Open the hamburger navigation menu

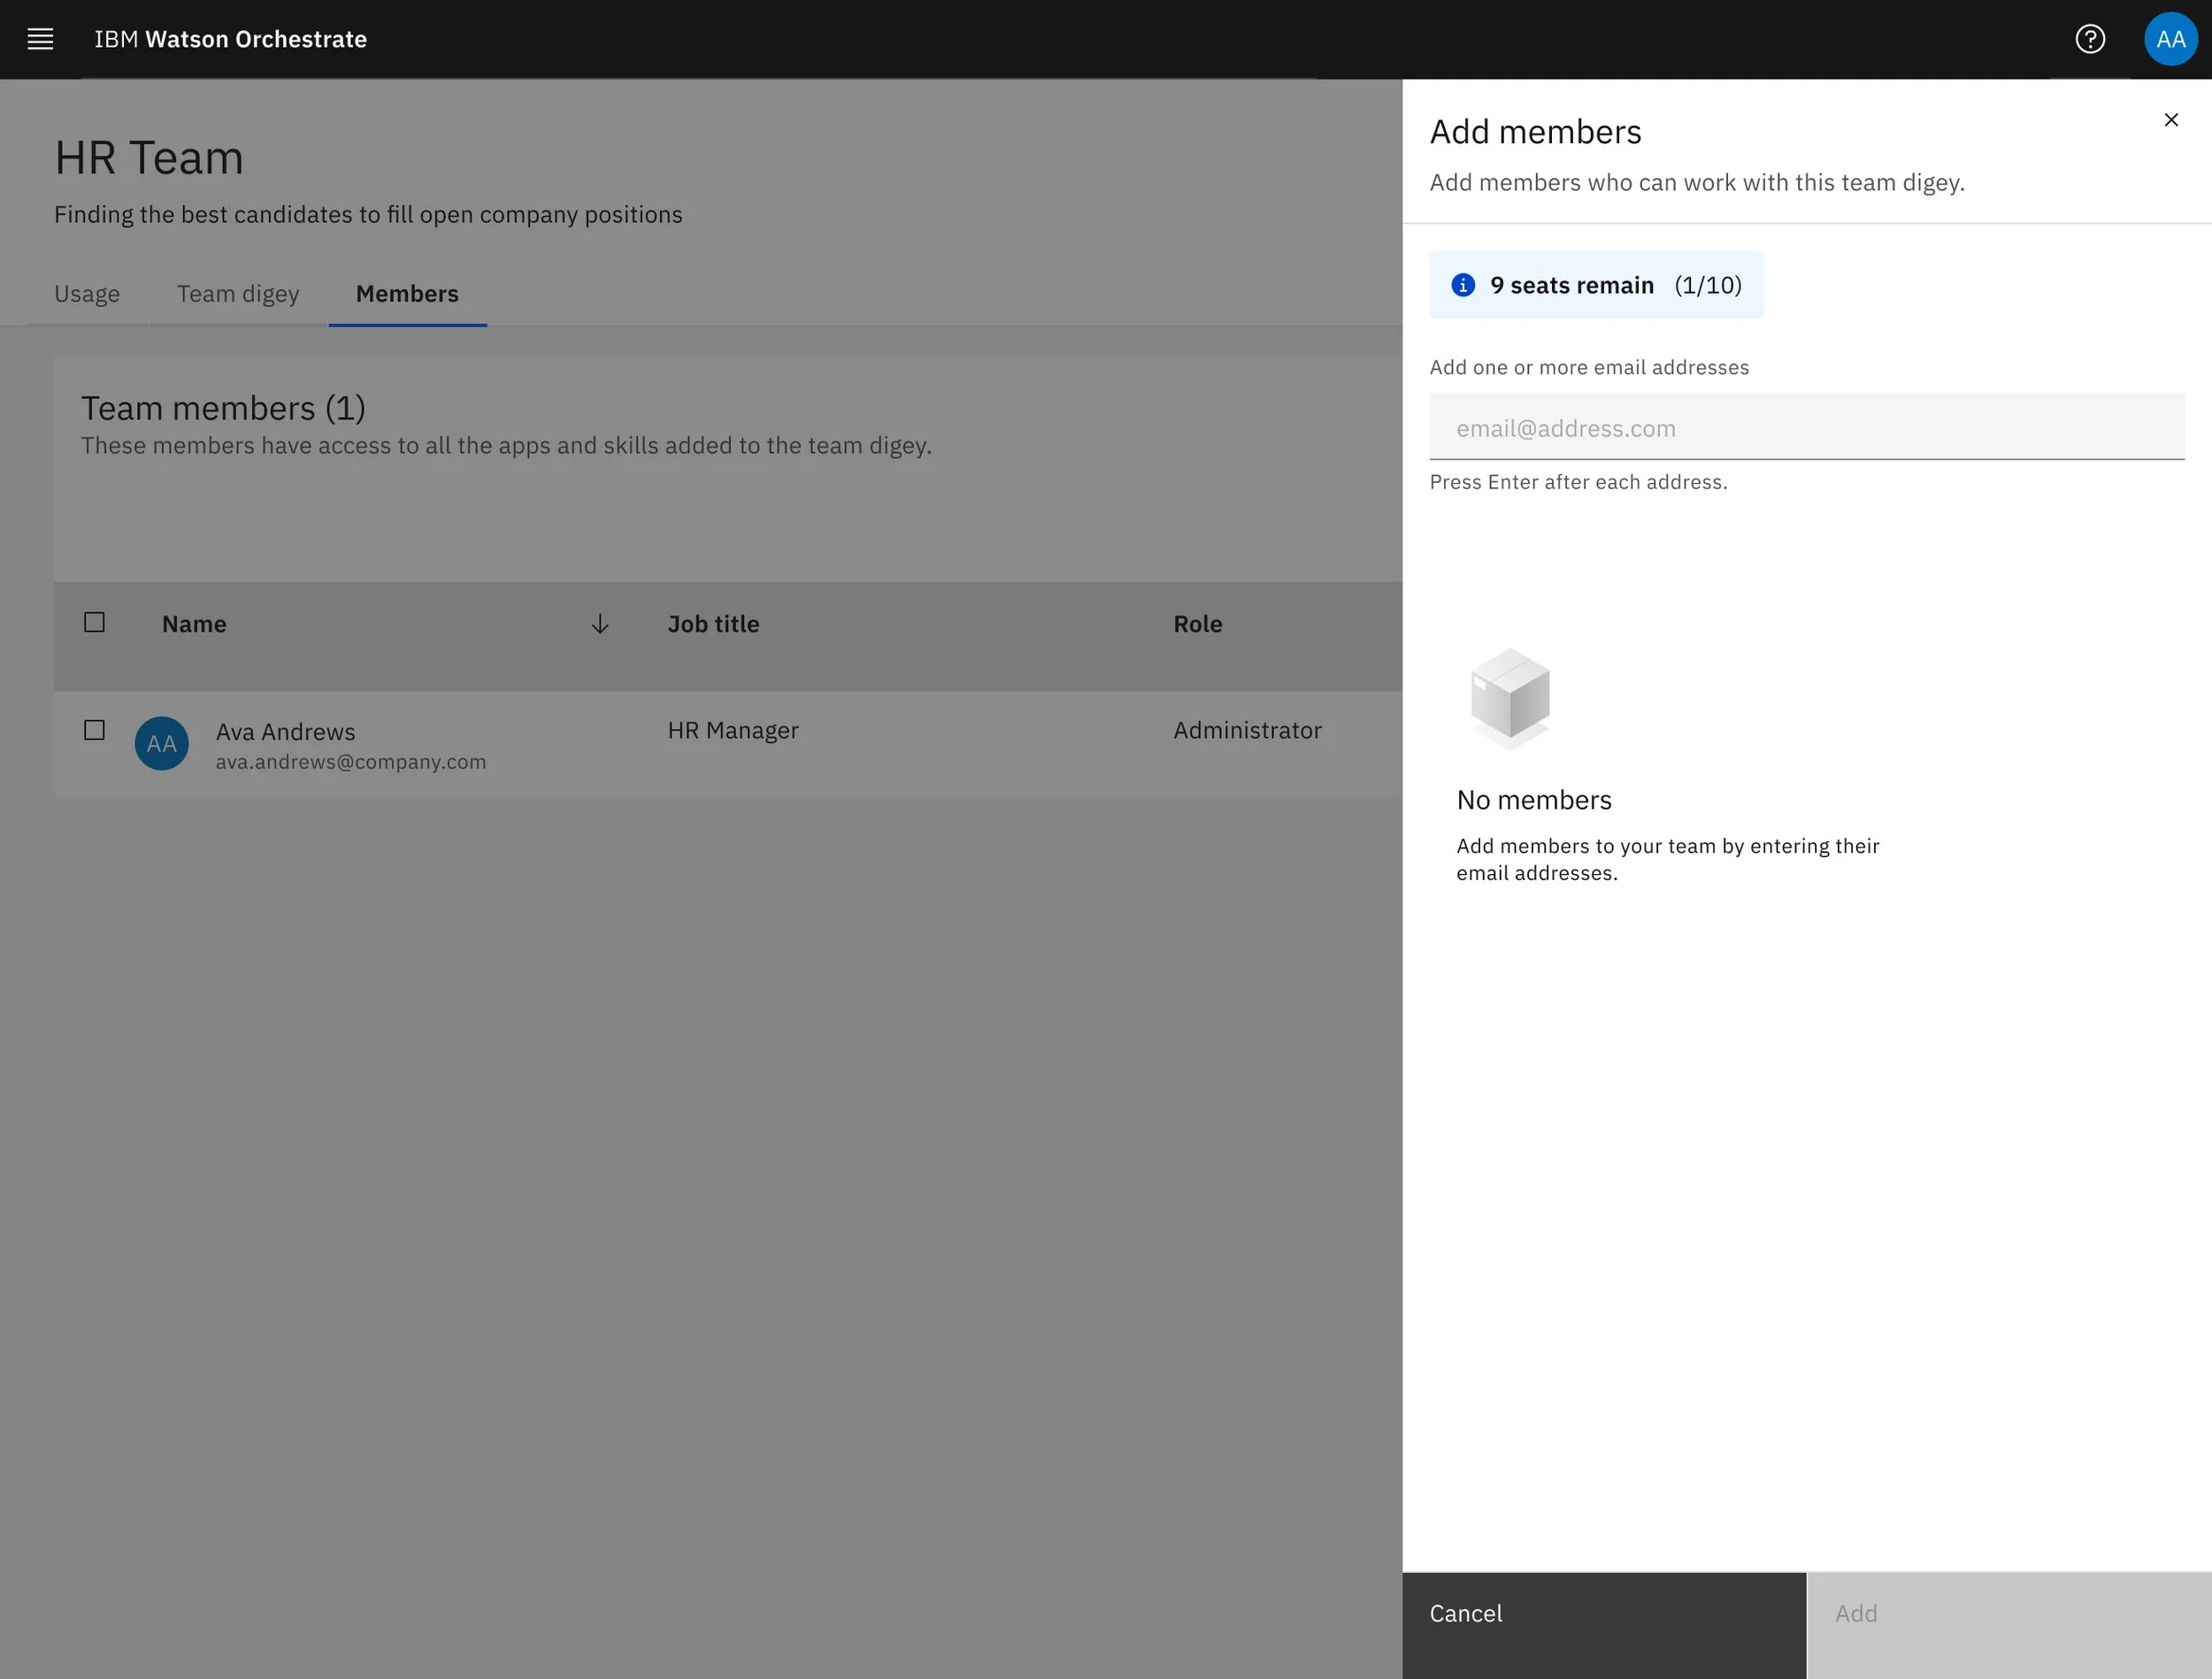coord(40,39)
